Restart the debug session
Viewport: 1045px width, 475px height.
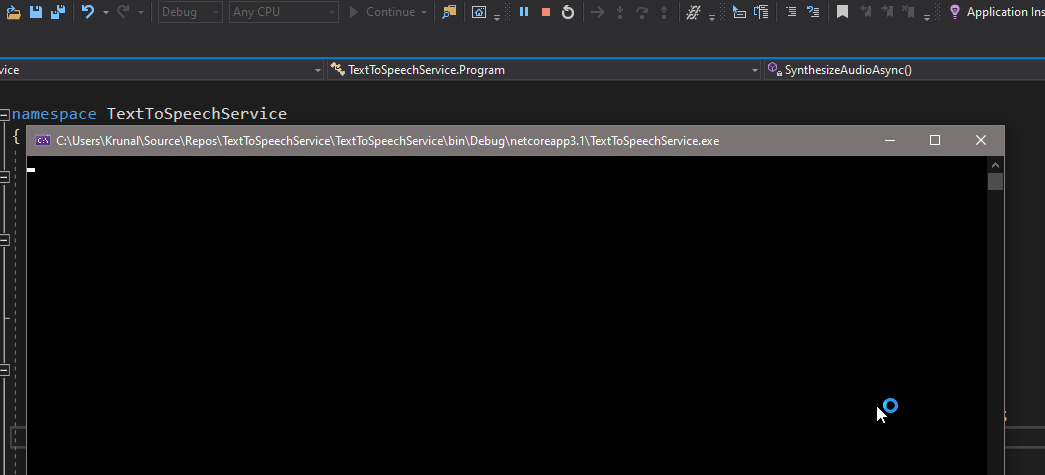pyautogui.click(x=568, y=12)
